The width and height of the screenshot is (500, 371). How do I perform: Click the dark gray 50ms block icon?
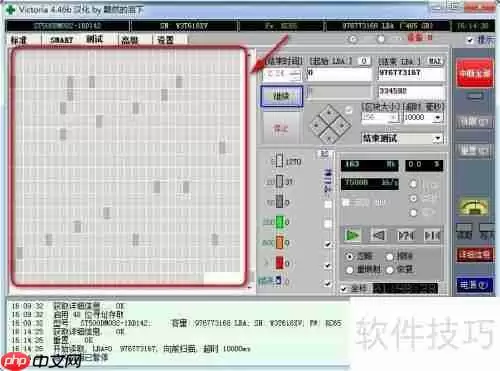(x=280, y=202)
